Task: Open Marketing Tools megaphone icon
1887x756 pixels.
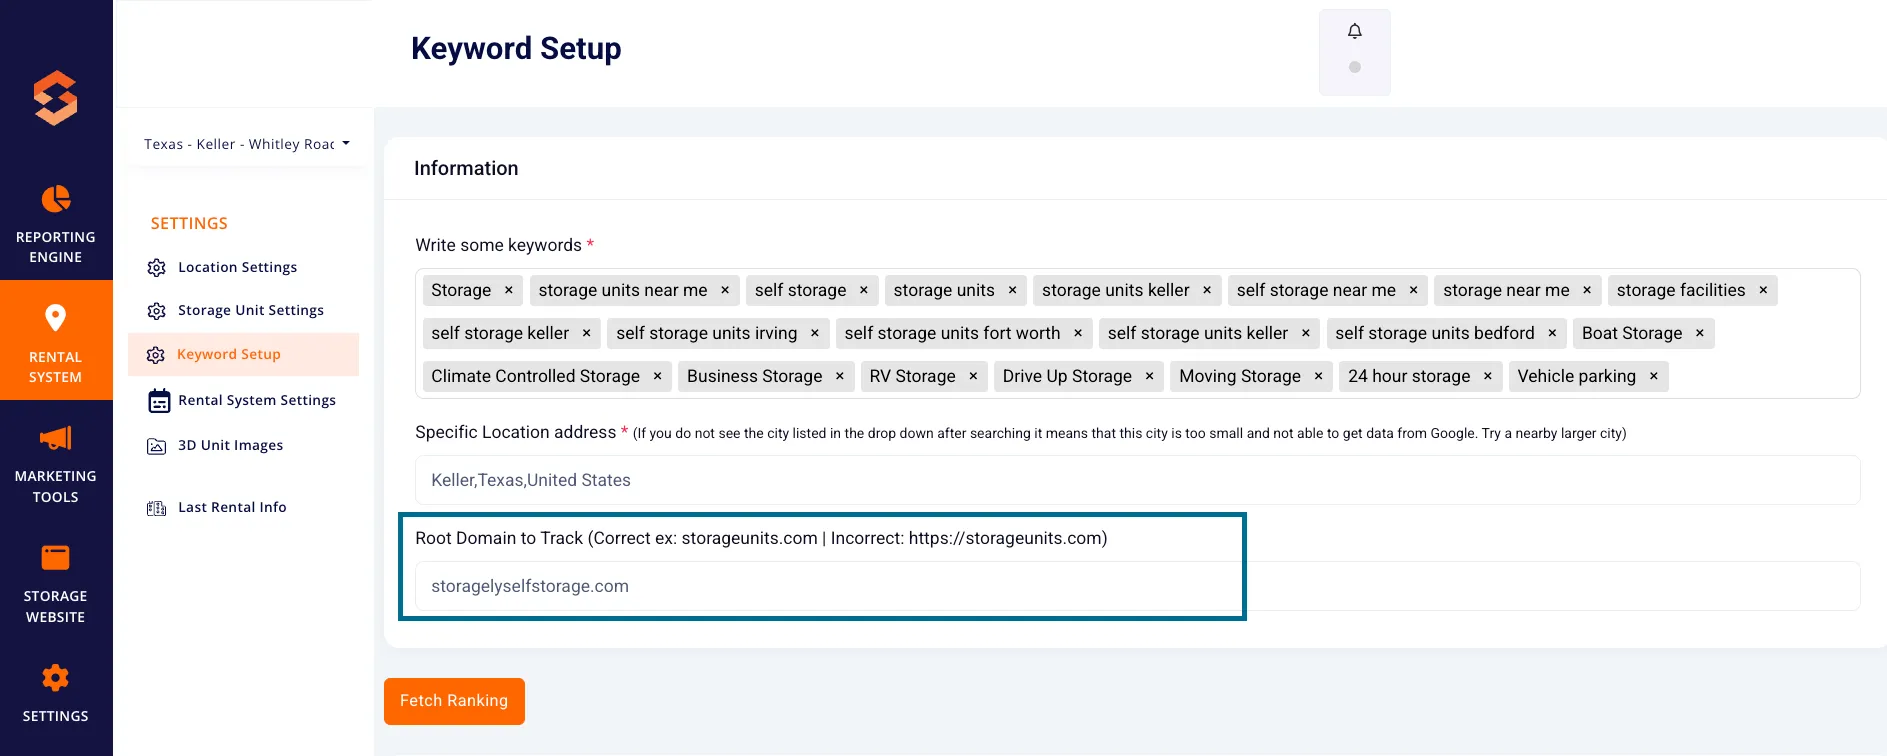Action: coord(56,438)
